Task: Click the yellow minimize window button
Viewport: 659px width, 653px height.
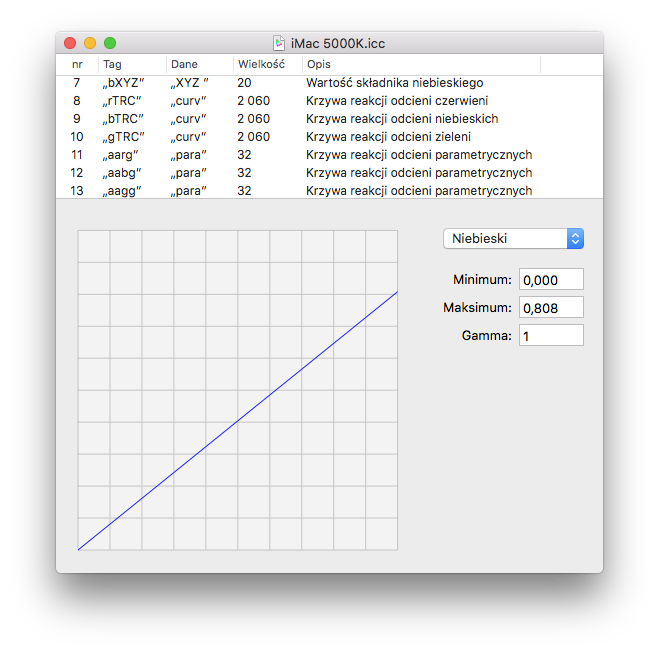Action: (90, 43)
